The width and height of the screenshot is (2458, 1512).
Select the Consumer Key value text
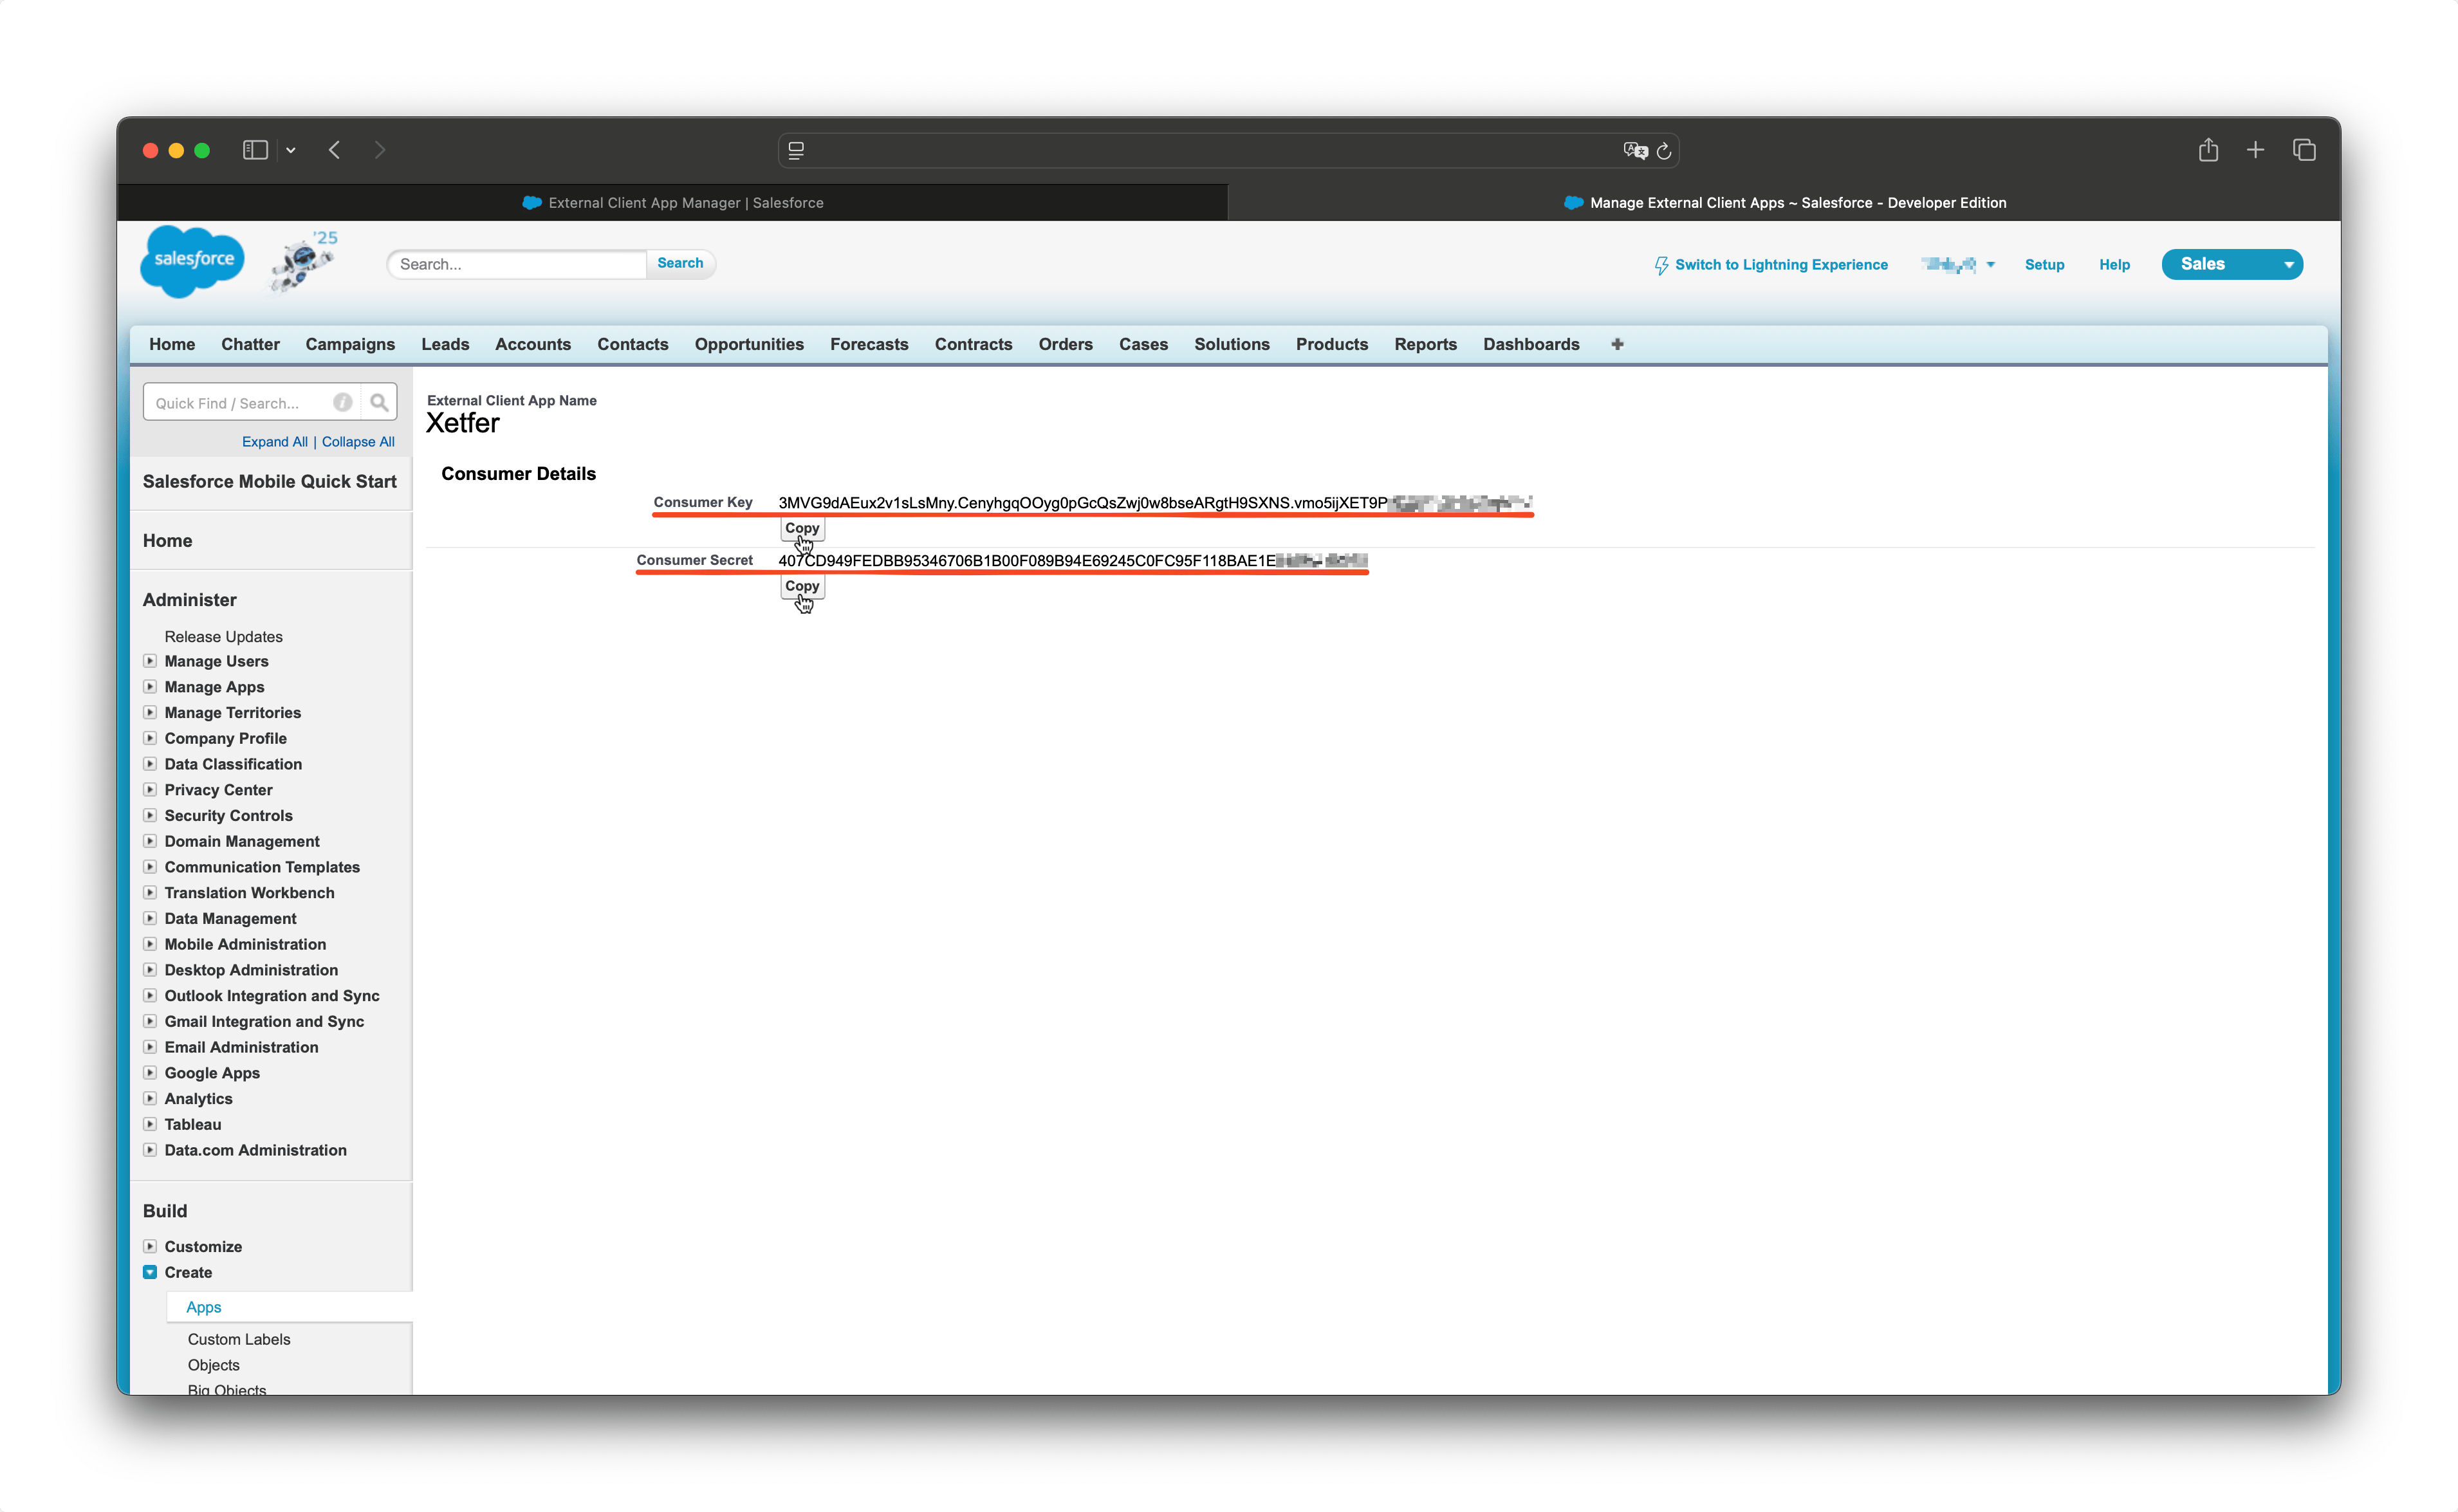pos(1155,503)
